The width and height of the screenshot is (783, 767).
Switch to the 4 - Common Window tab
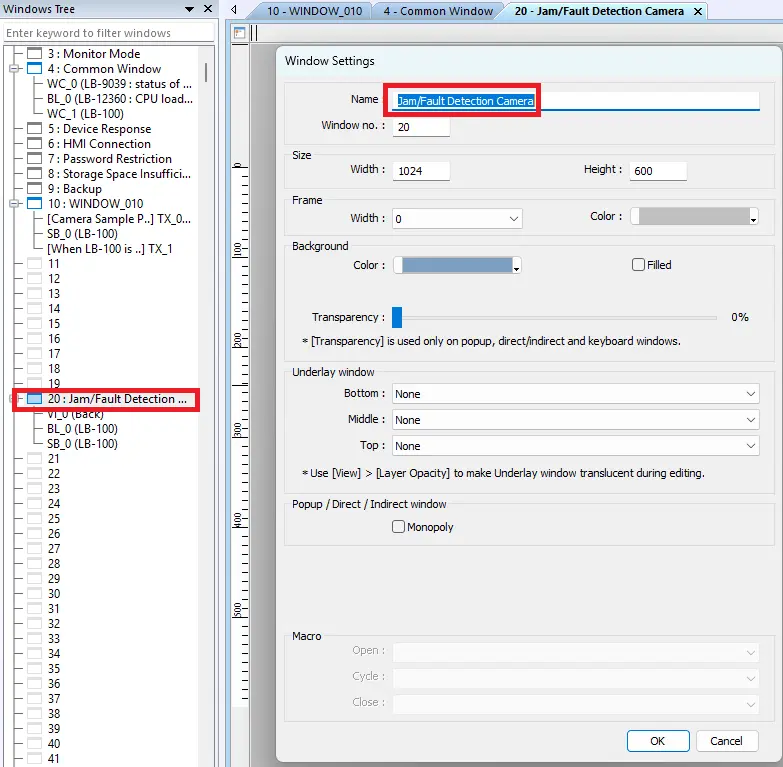(438, 11)
